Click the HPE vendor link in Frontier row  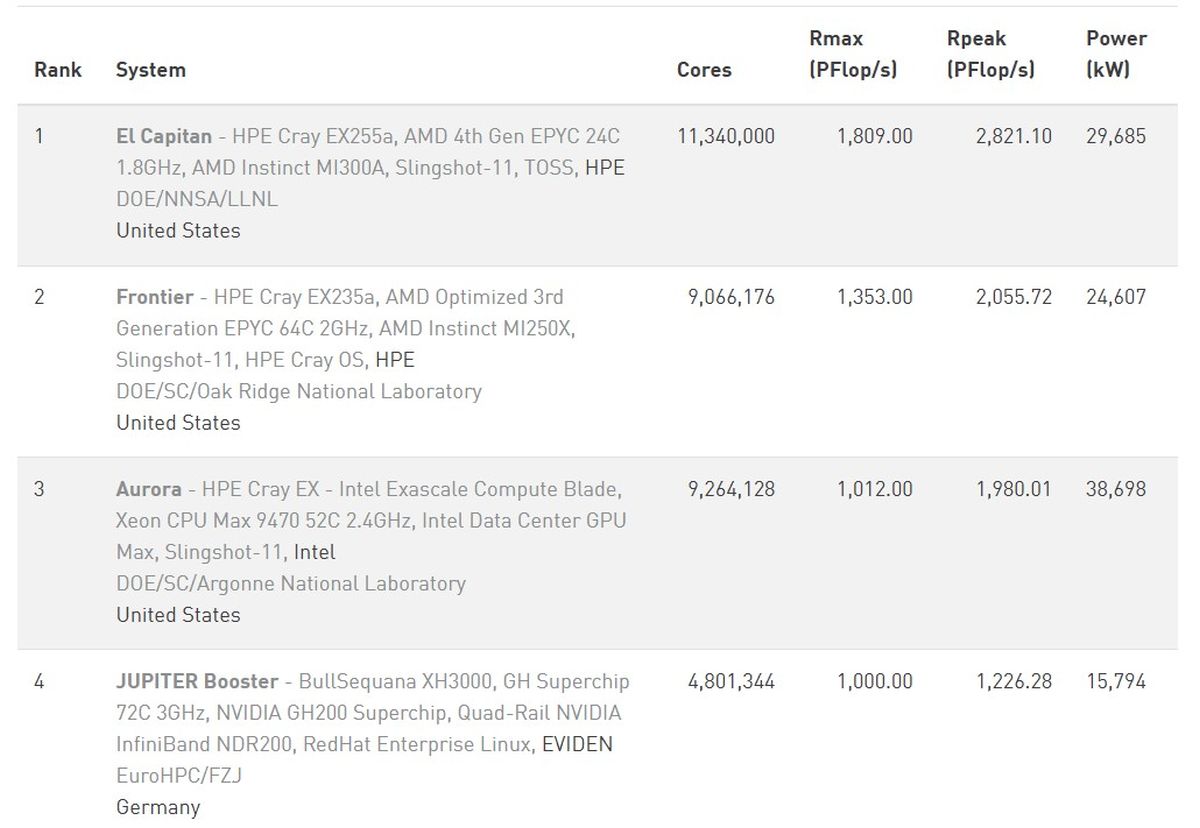pos(394,360)
